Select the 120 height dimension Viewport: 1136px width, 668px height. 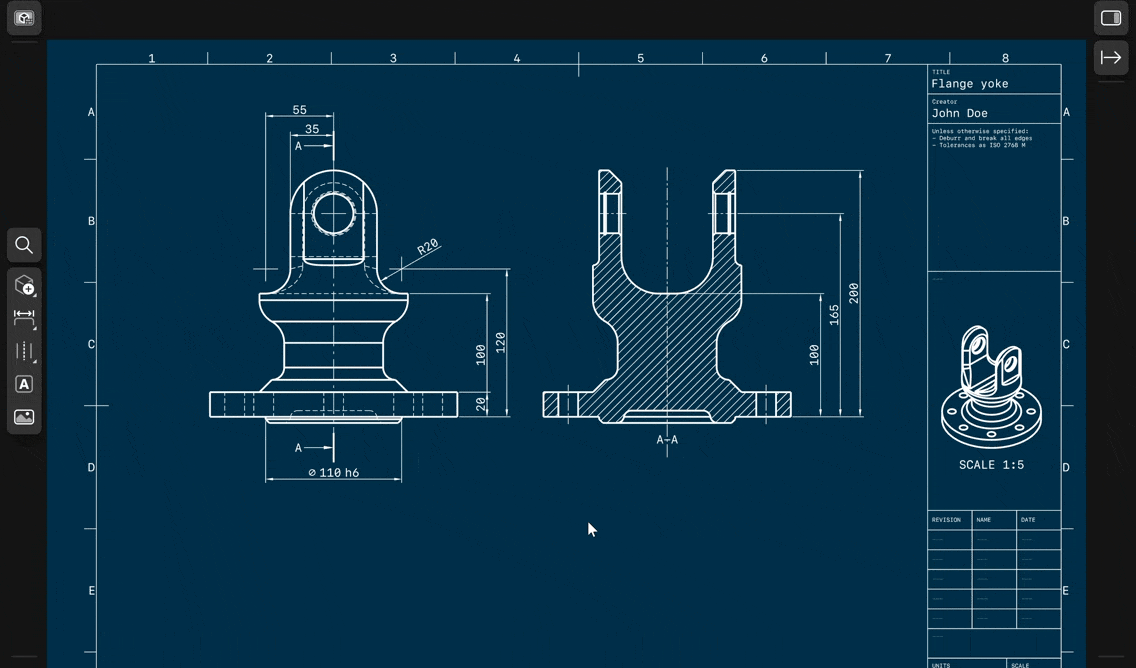pyautogui.click(x=500, y=343)
